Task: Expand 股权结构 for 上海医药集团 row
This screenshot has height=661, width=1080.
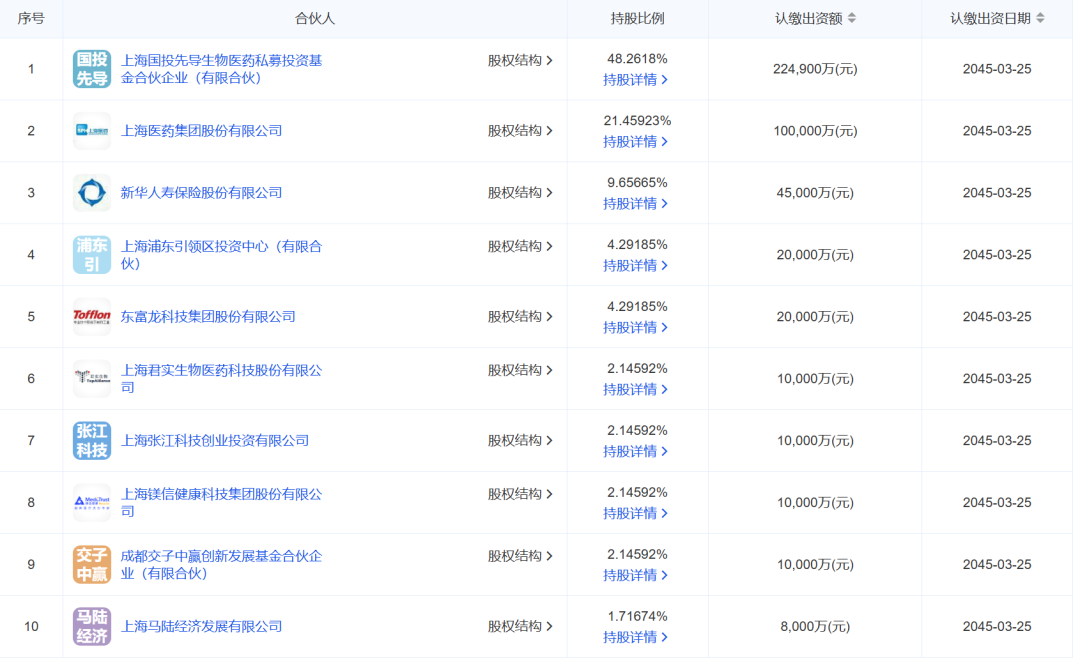Action: [x=520, y=131]
